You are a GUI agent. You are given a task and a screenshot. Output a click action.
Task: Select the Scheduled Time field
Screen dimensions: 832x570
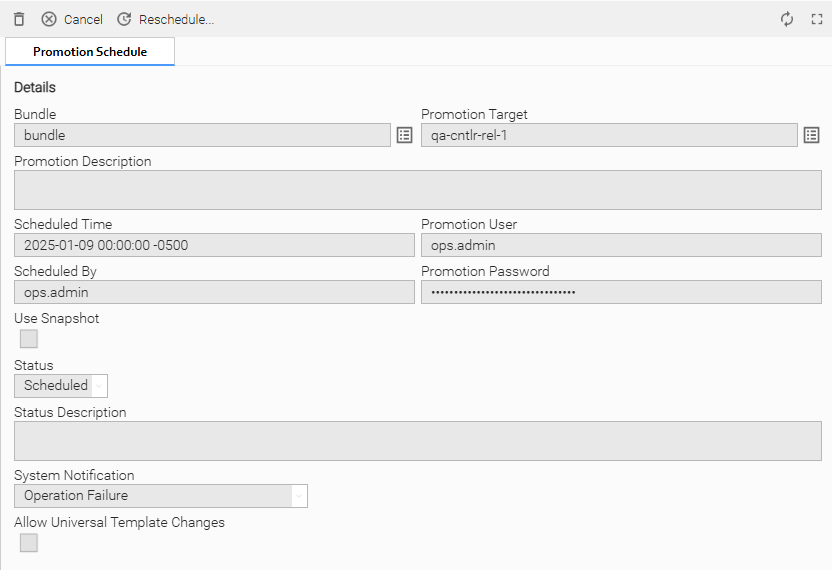214,245
